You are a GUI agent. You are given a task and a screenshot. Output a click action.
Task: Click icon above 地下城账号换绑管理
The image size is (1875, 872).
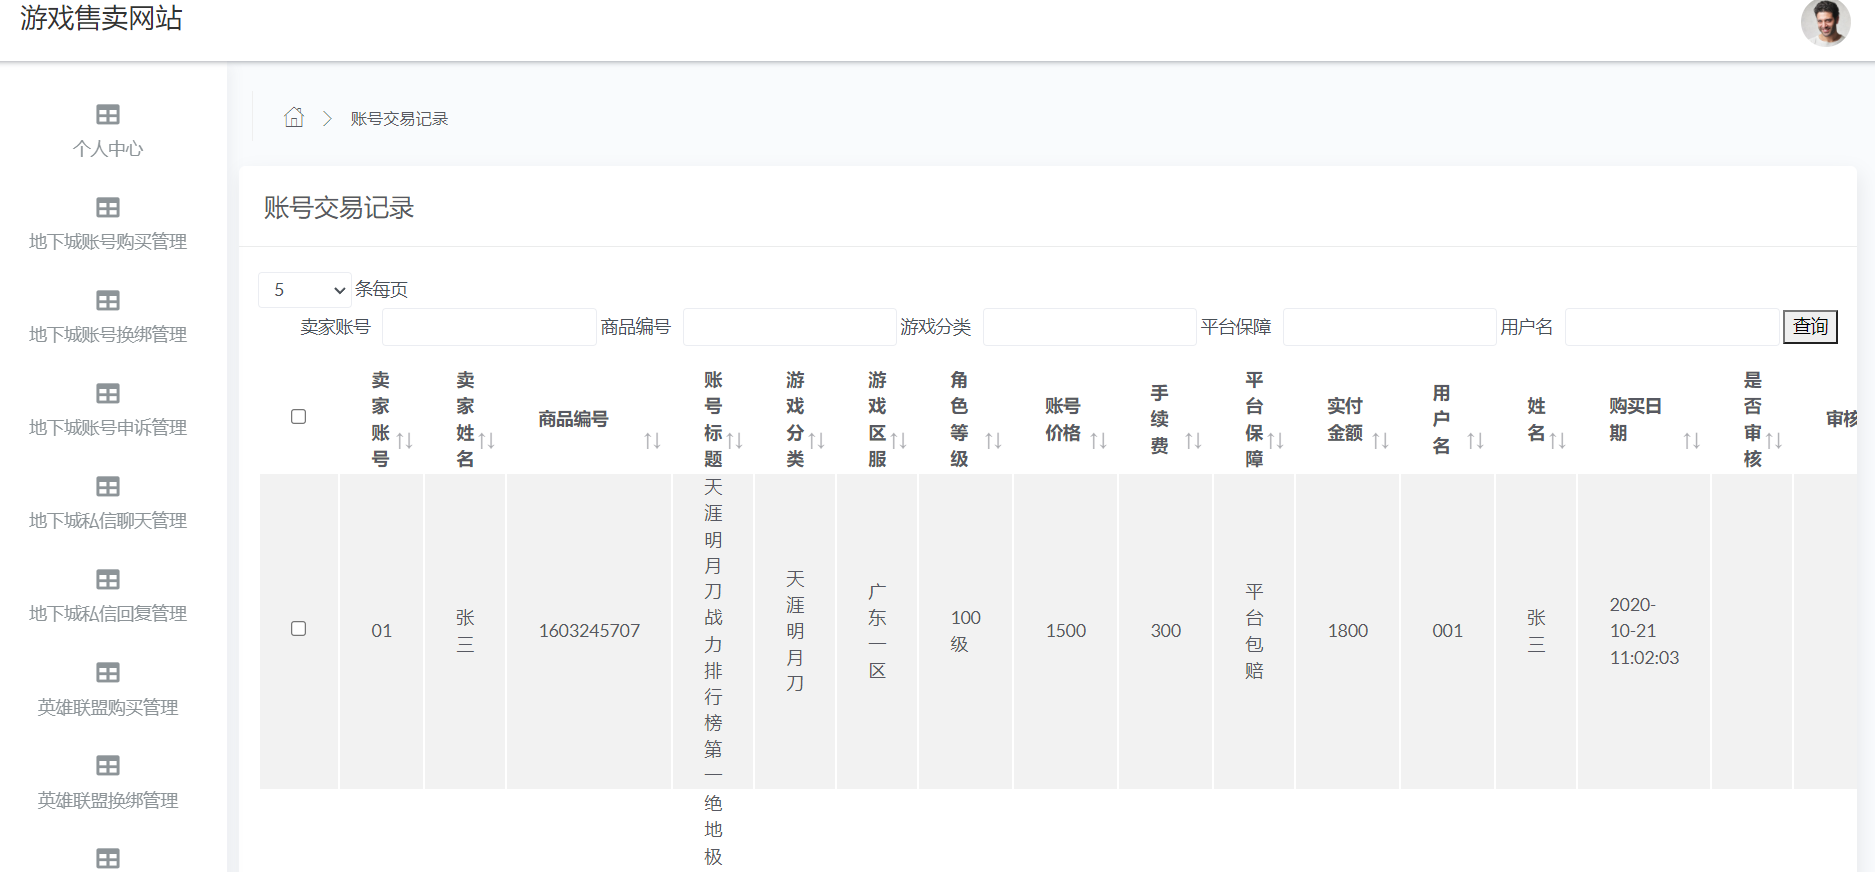[x=108, y=301]
